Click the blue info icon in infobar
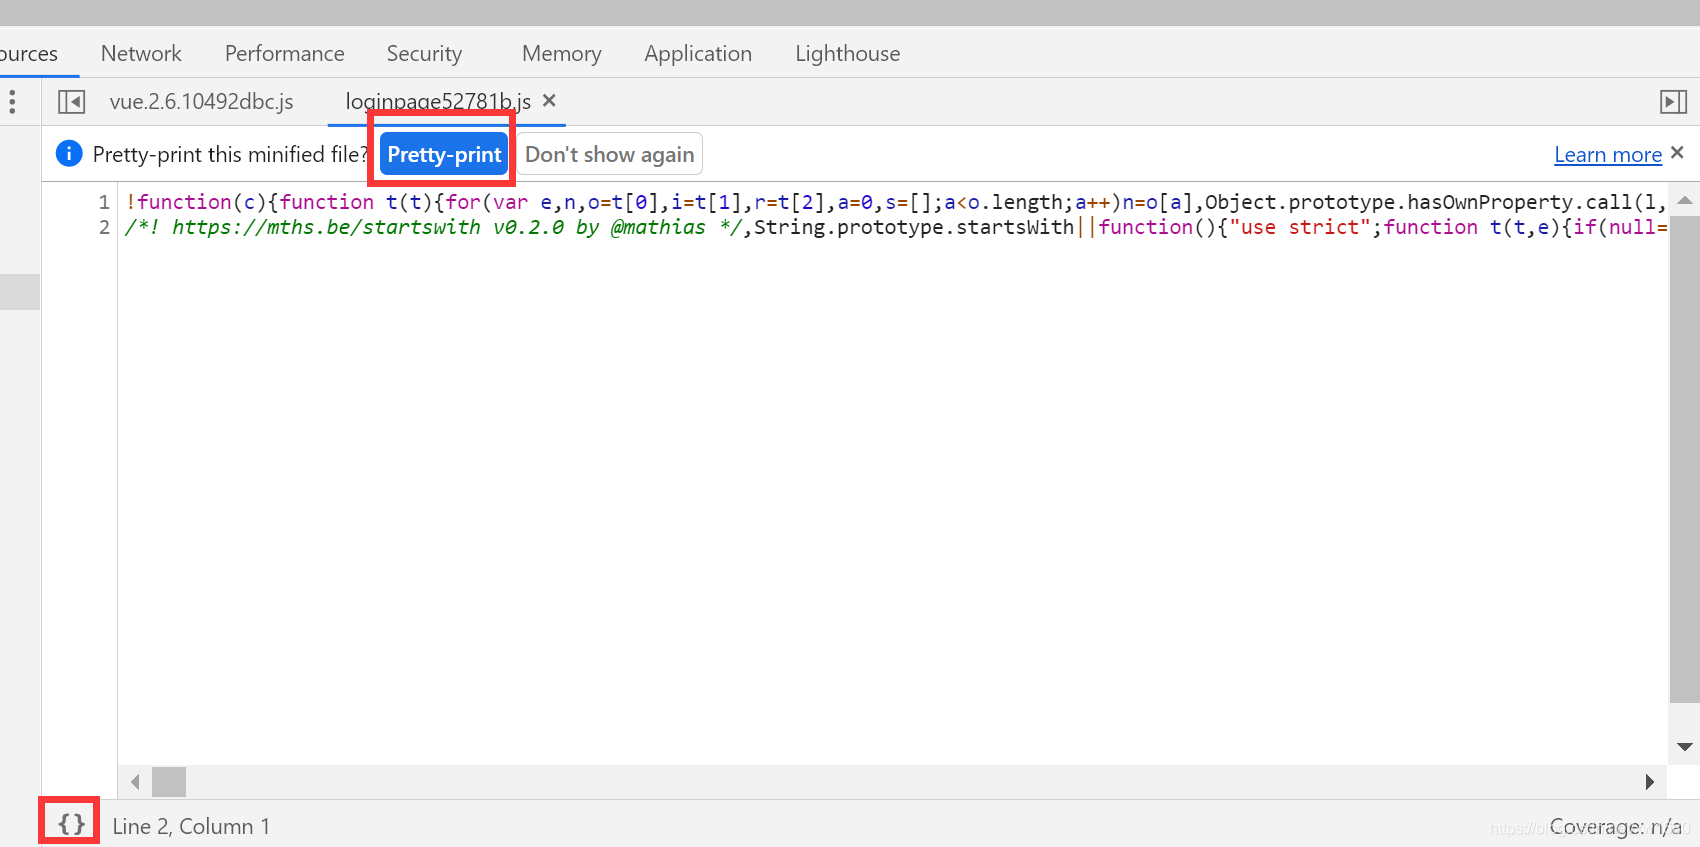This screenshot has width=1700, height=847. click(x=69, y=153)
